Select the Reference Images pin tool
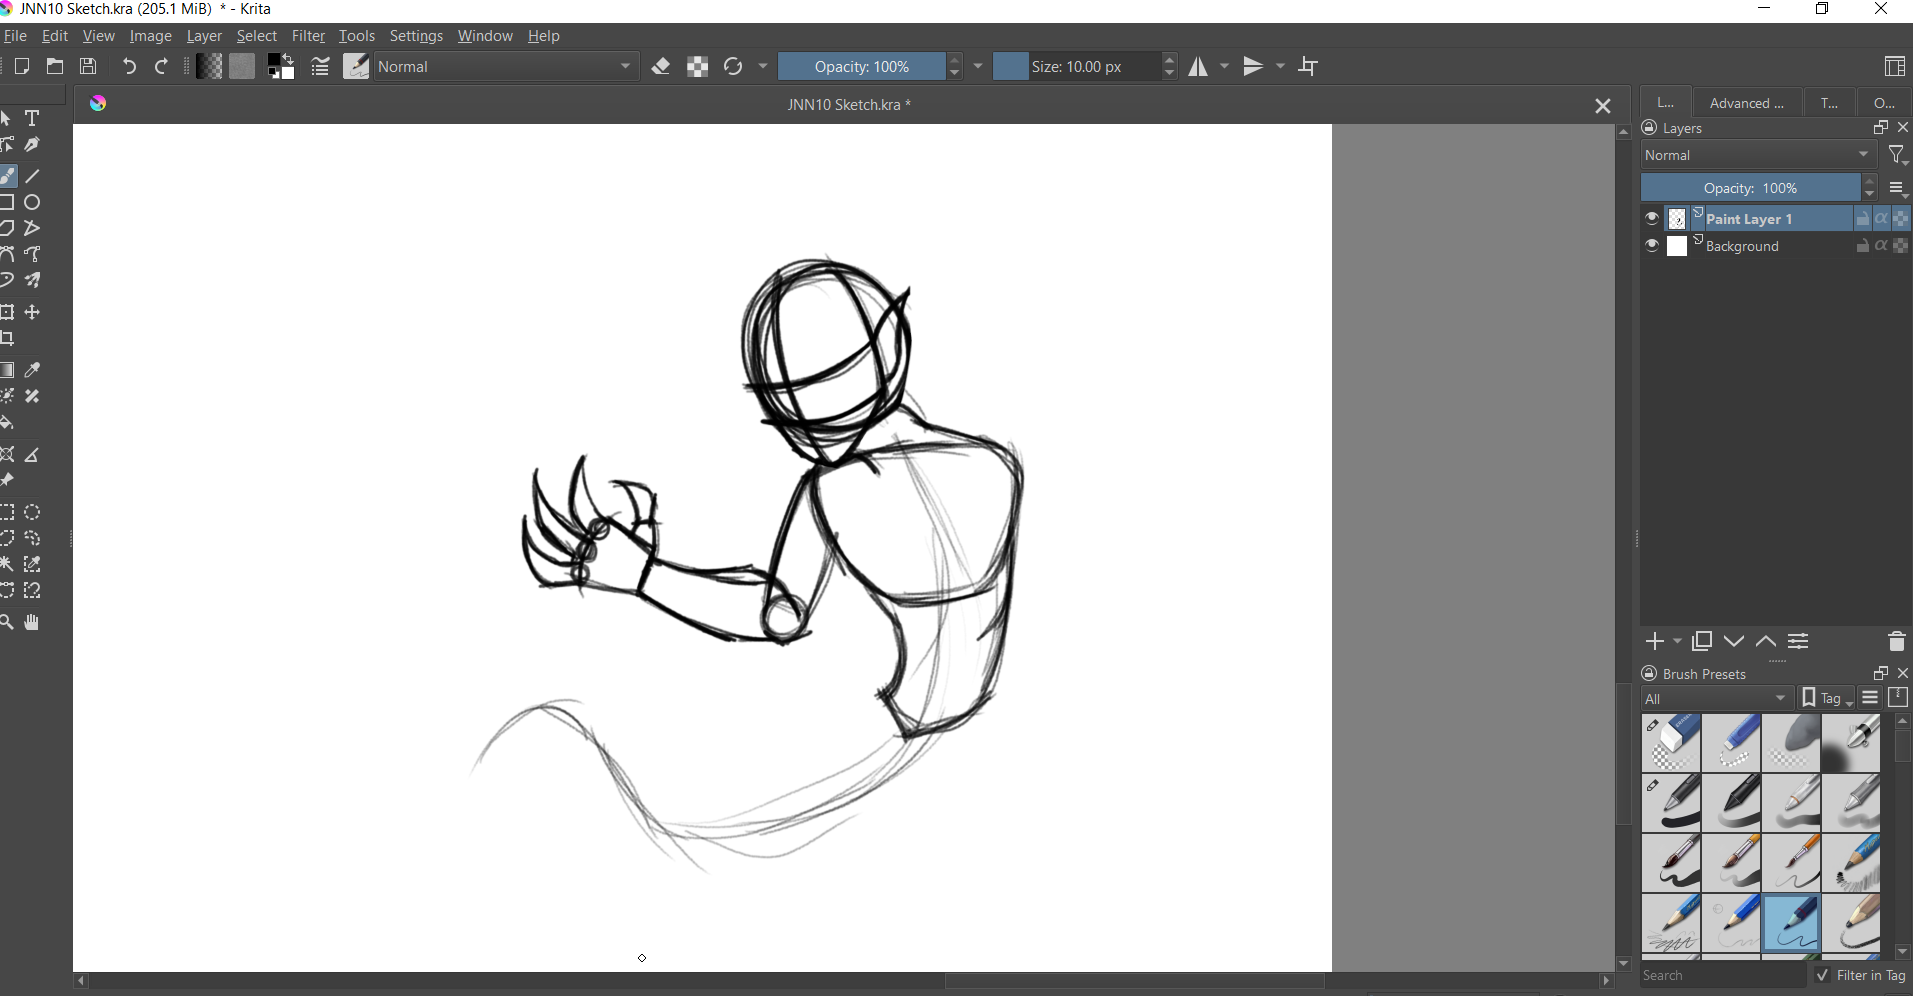1913x996 pixels. pyautogui.click(x=8, y=481)
